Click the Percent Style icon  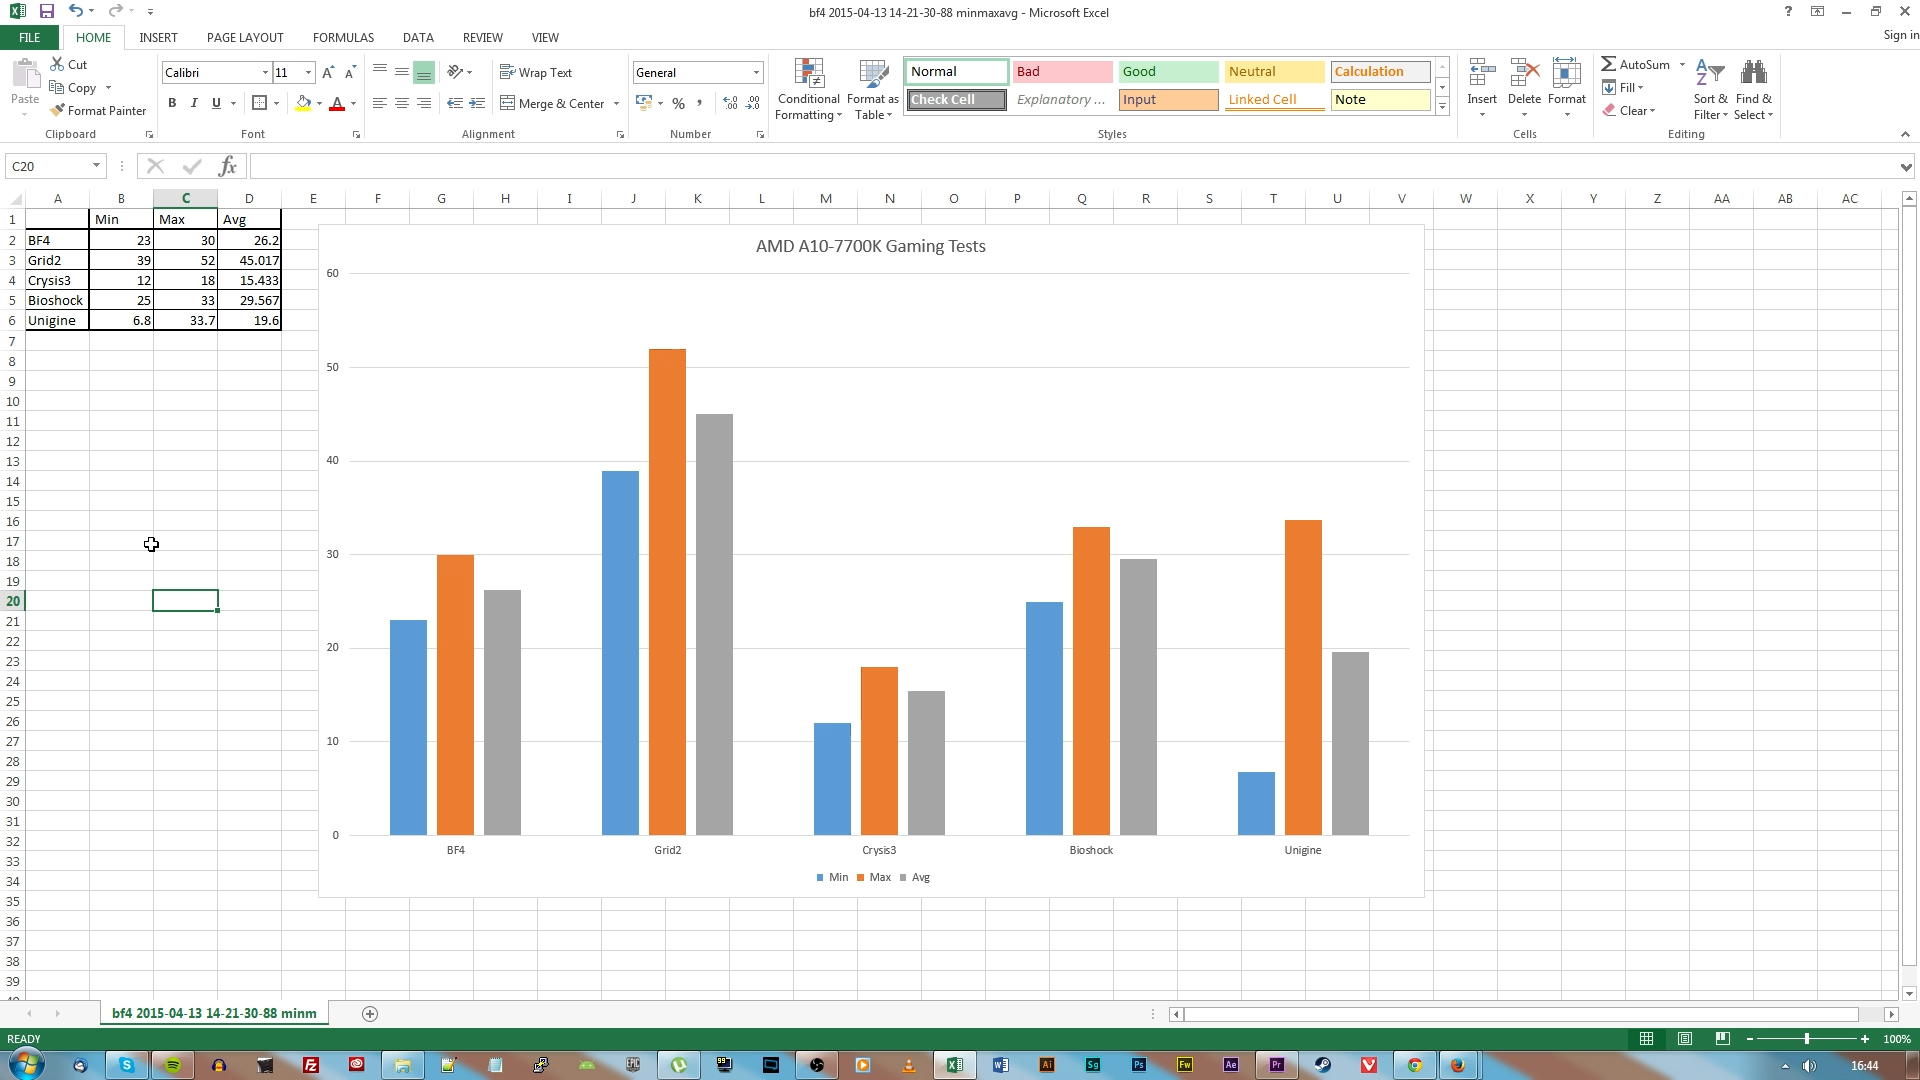click(678, 103)
